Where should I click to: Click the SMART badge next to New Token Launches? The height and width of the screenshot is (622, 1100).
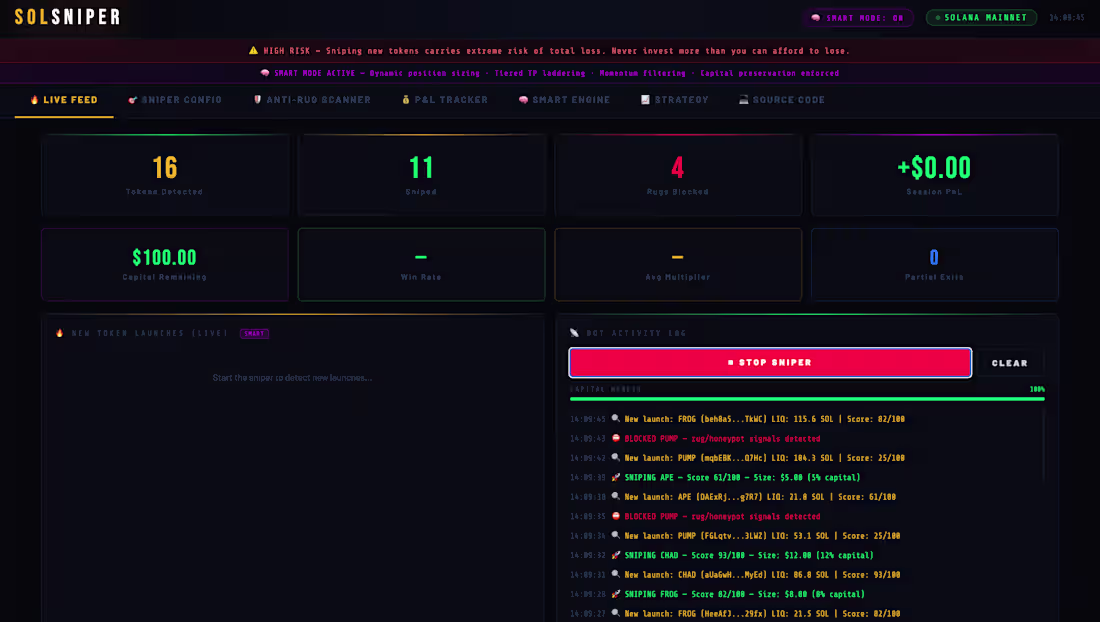[254, 334]
